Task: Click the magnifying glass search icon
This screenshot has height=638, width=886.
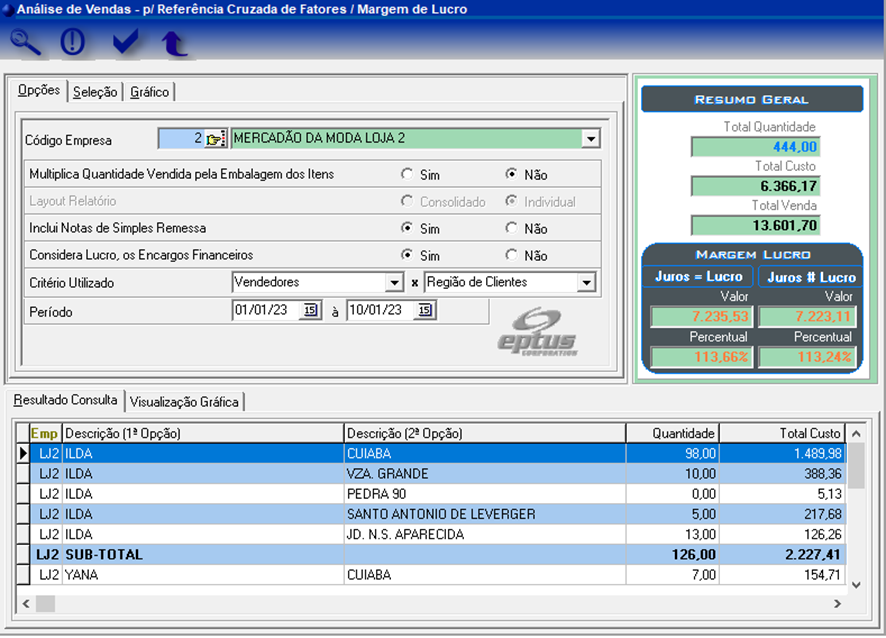Action: [26, 42]
